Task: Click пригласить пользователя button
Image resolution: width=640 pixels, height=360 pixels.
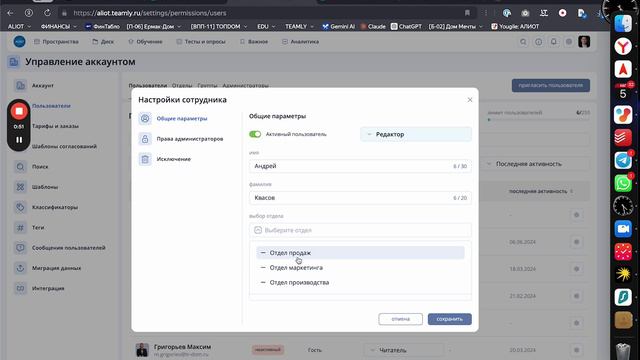Action: coord(551,85)
